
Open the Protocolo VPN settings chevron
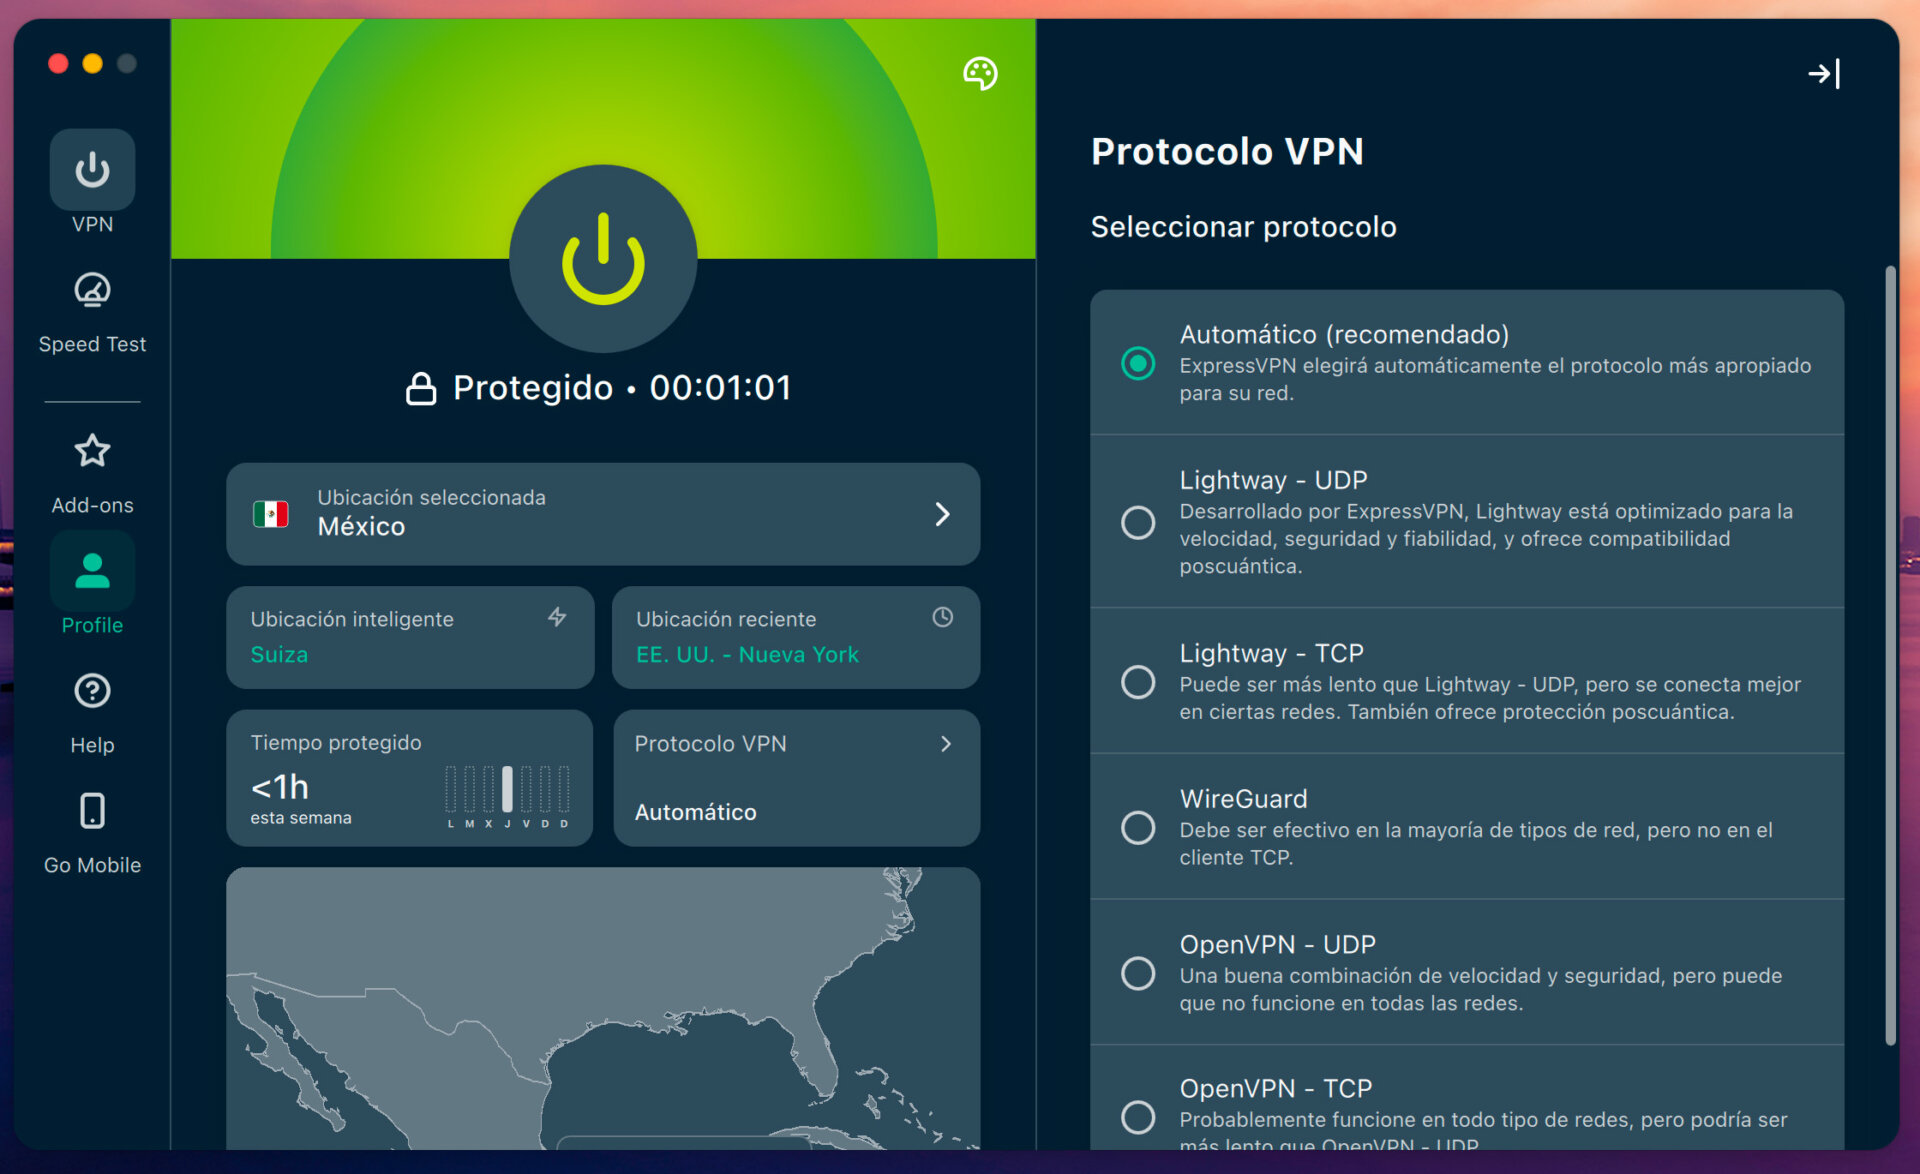point(944,743)
